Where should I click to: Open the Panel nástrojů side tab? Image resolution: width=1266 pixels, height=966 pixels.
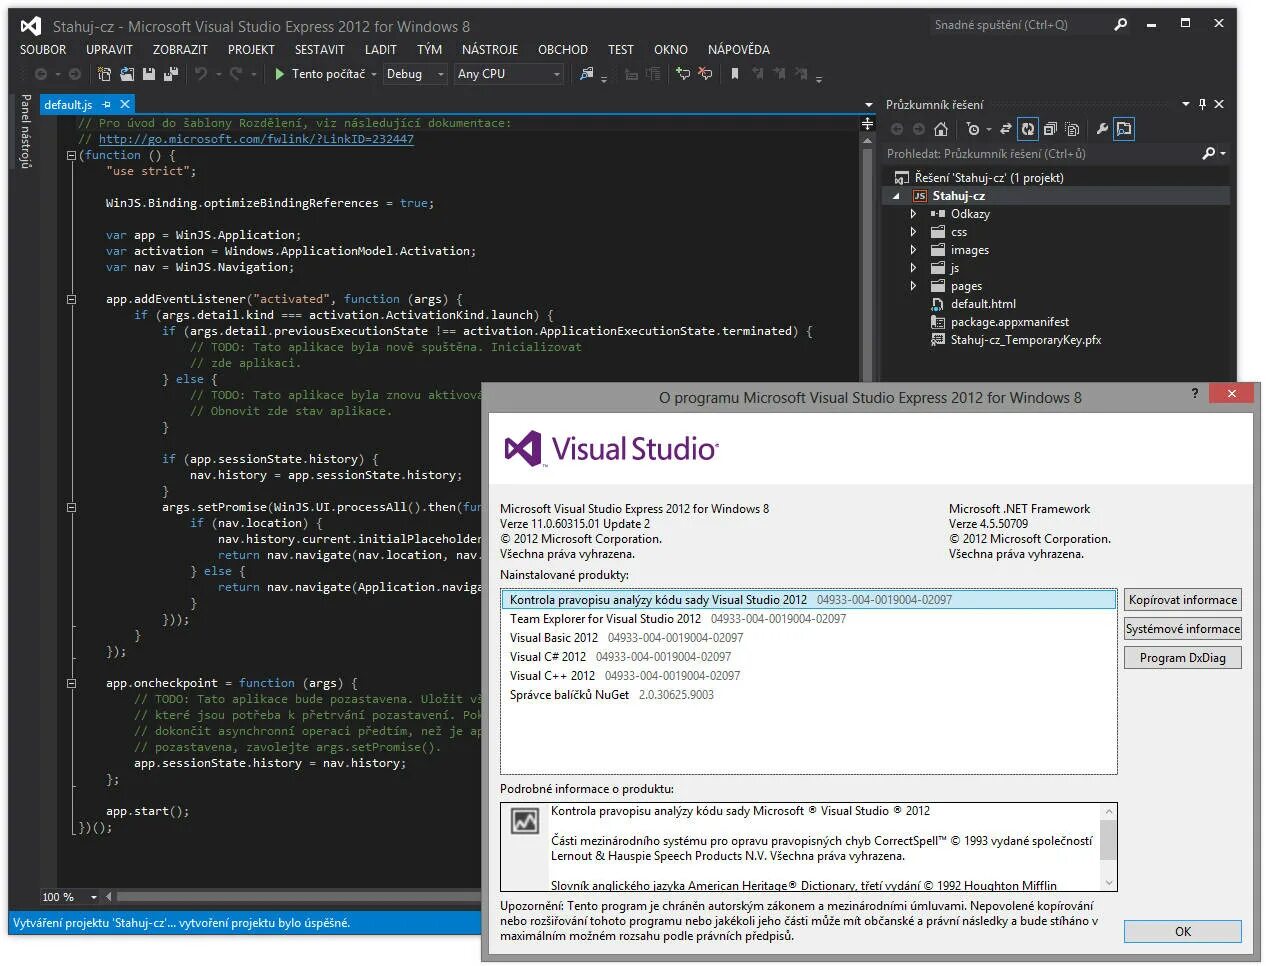(26, 131)
